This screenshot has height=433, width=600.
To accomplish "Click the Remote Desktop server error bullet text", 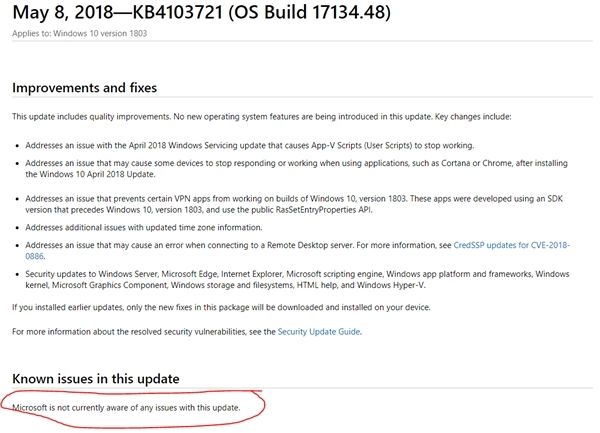I will 238,245.
